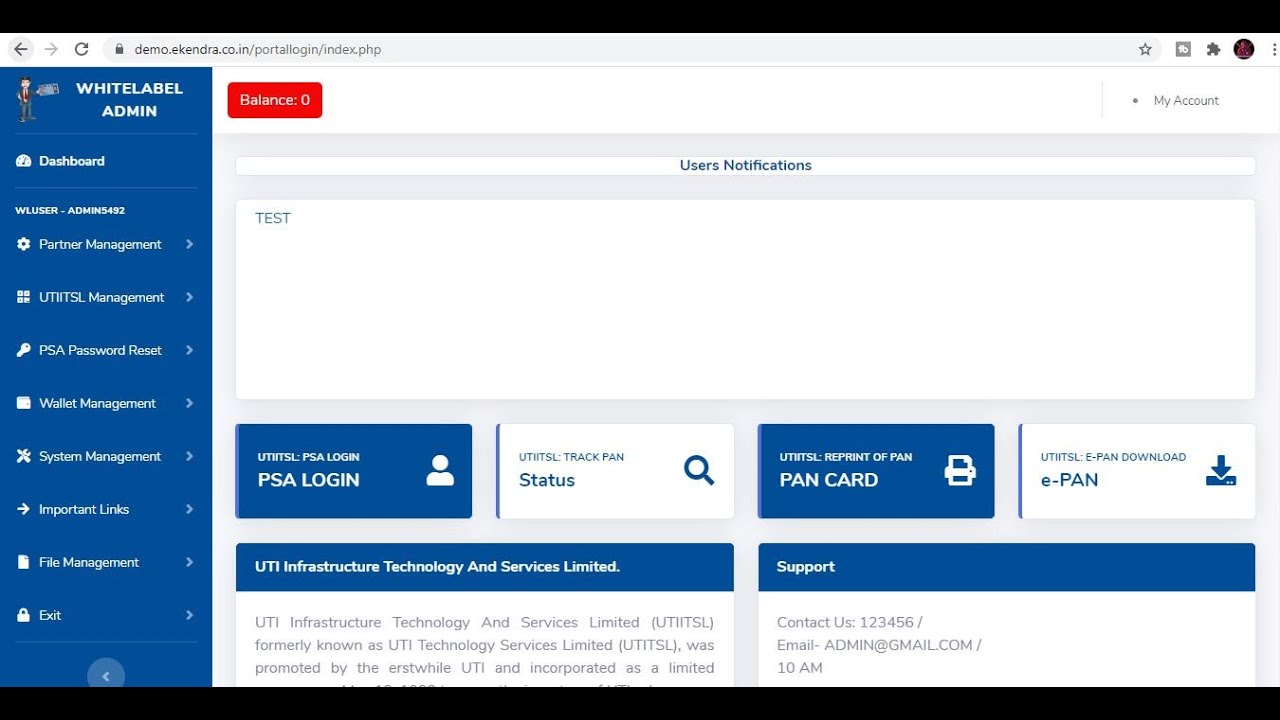Viewport: 1280px width, 720px height.
Task: Open System Management menu item
Action: pyautogui.click(x=106, y=456)
